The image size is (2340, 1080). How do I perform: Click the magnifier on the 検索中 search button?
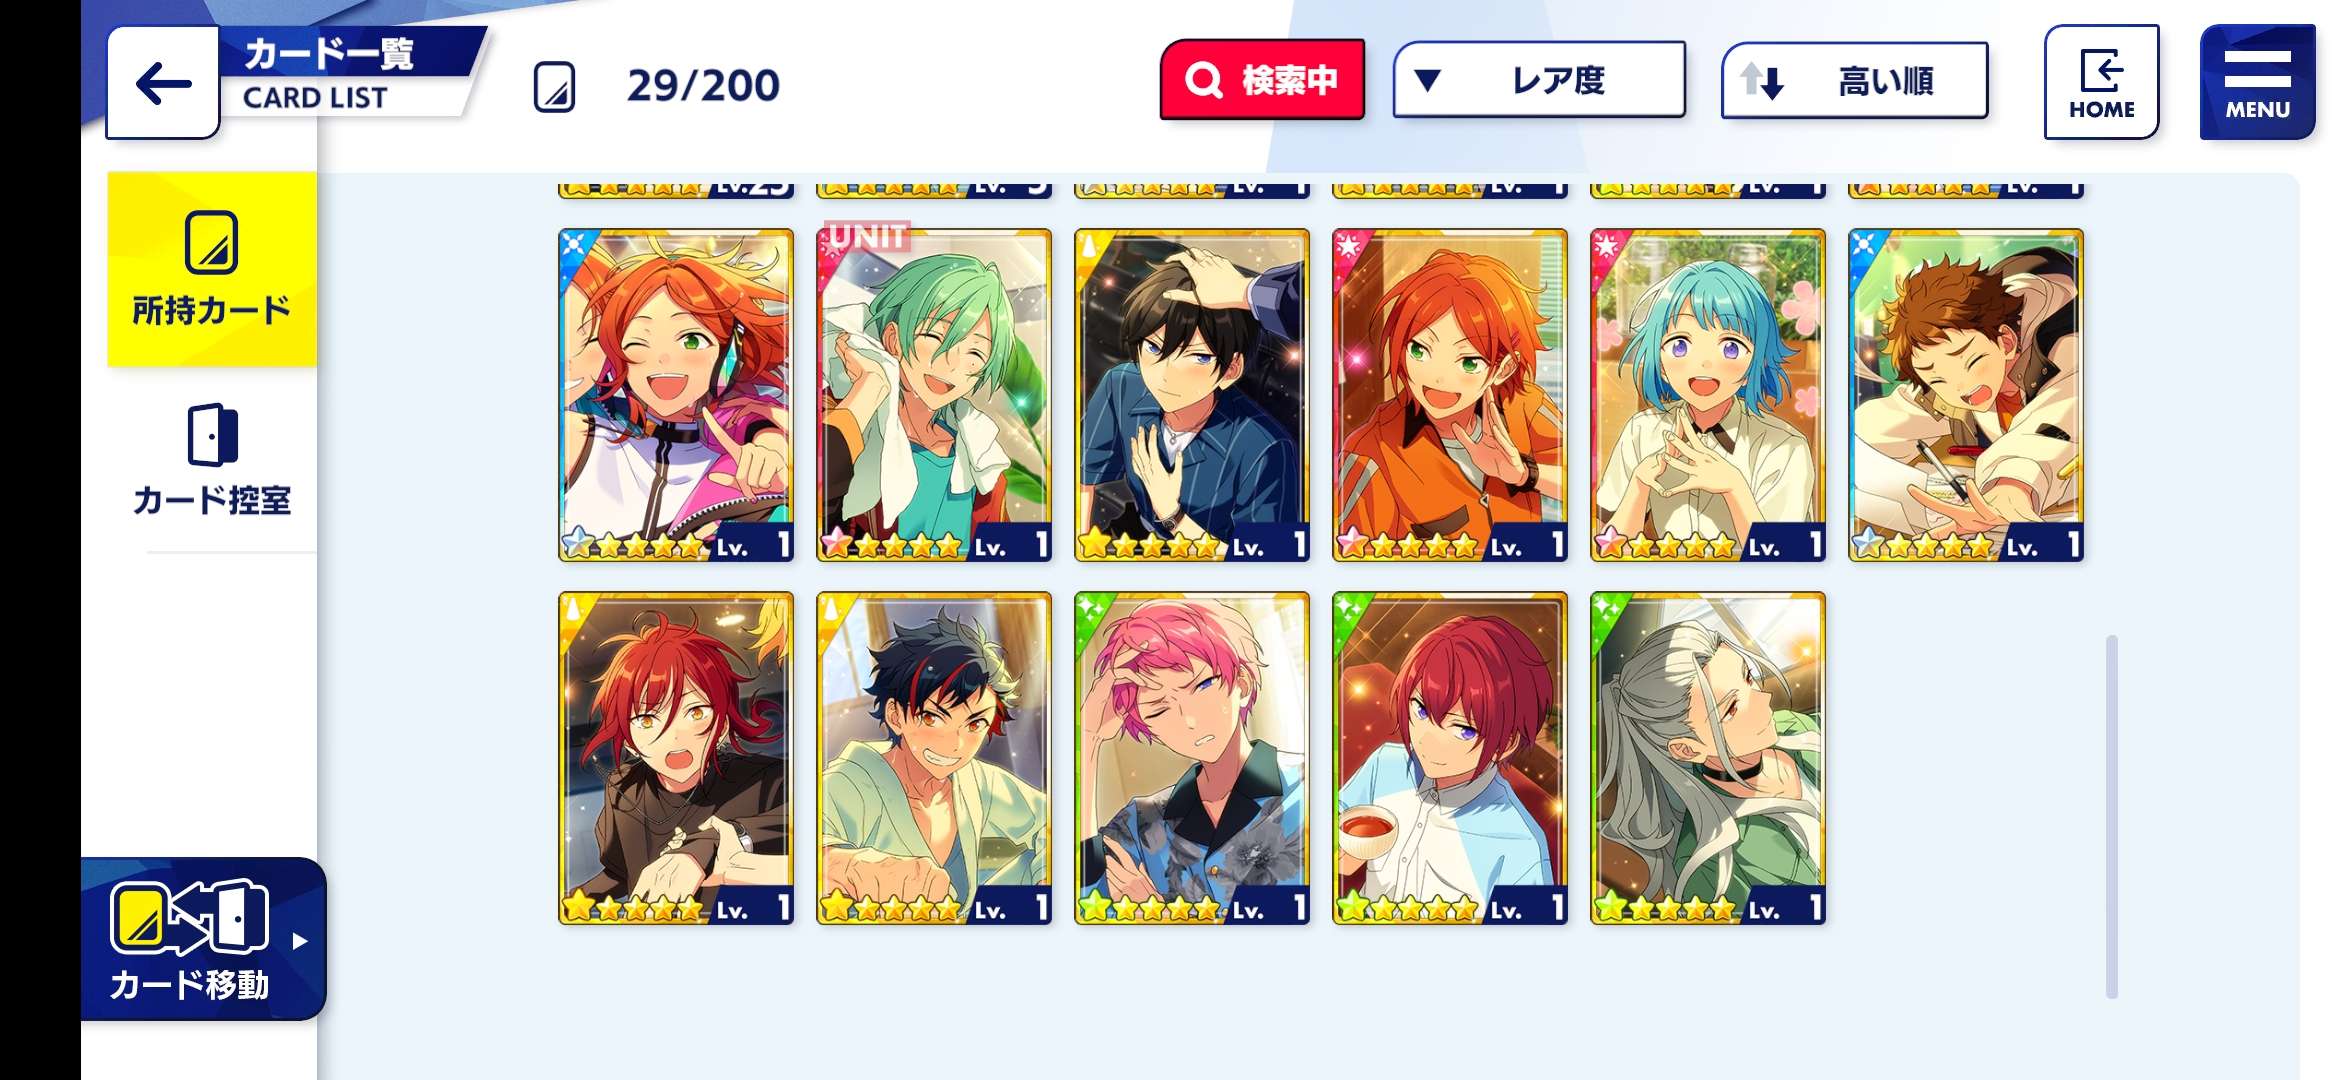[1204, 80]
